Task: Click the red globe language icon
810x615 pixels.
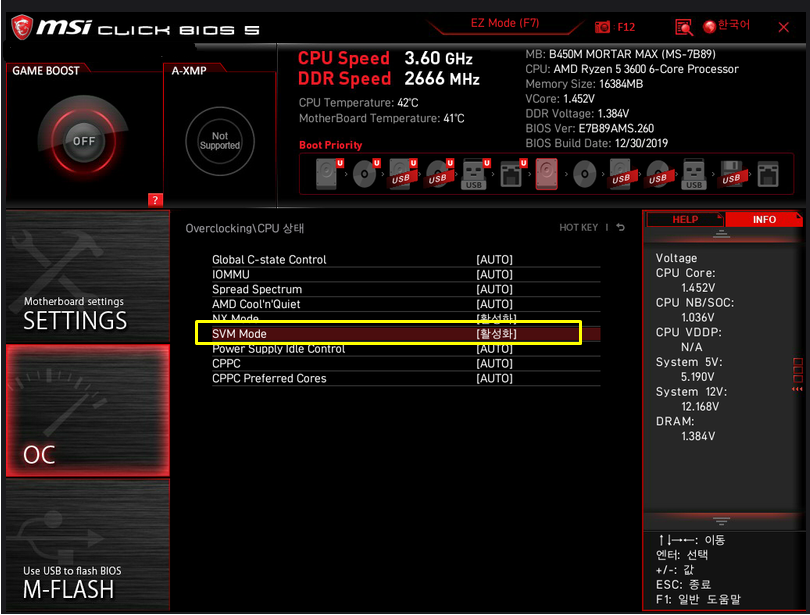Action: (709, 26)
